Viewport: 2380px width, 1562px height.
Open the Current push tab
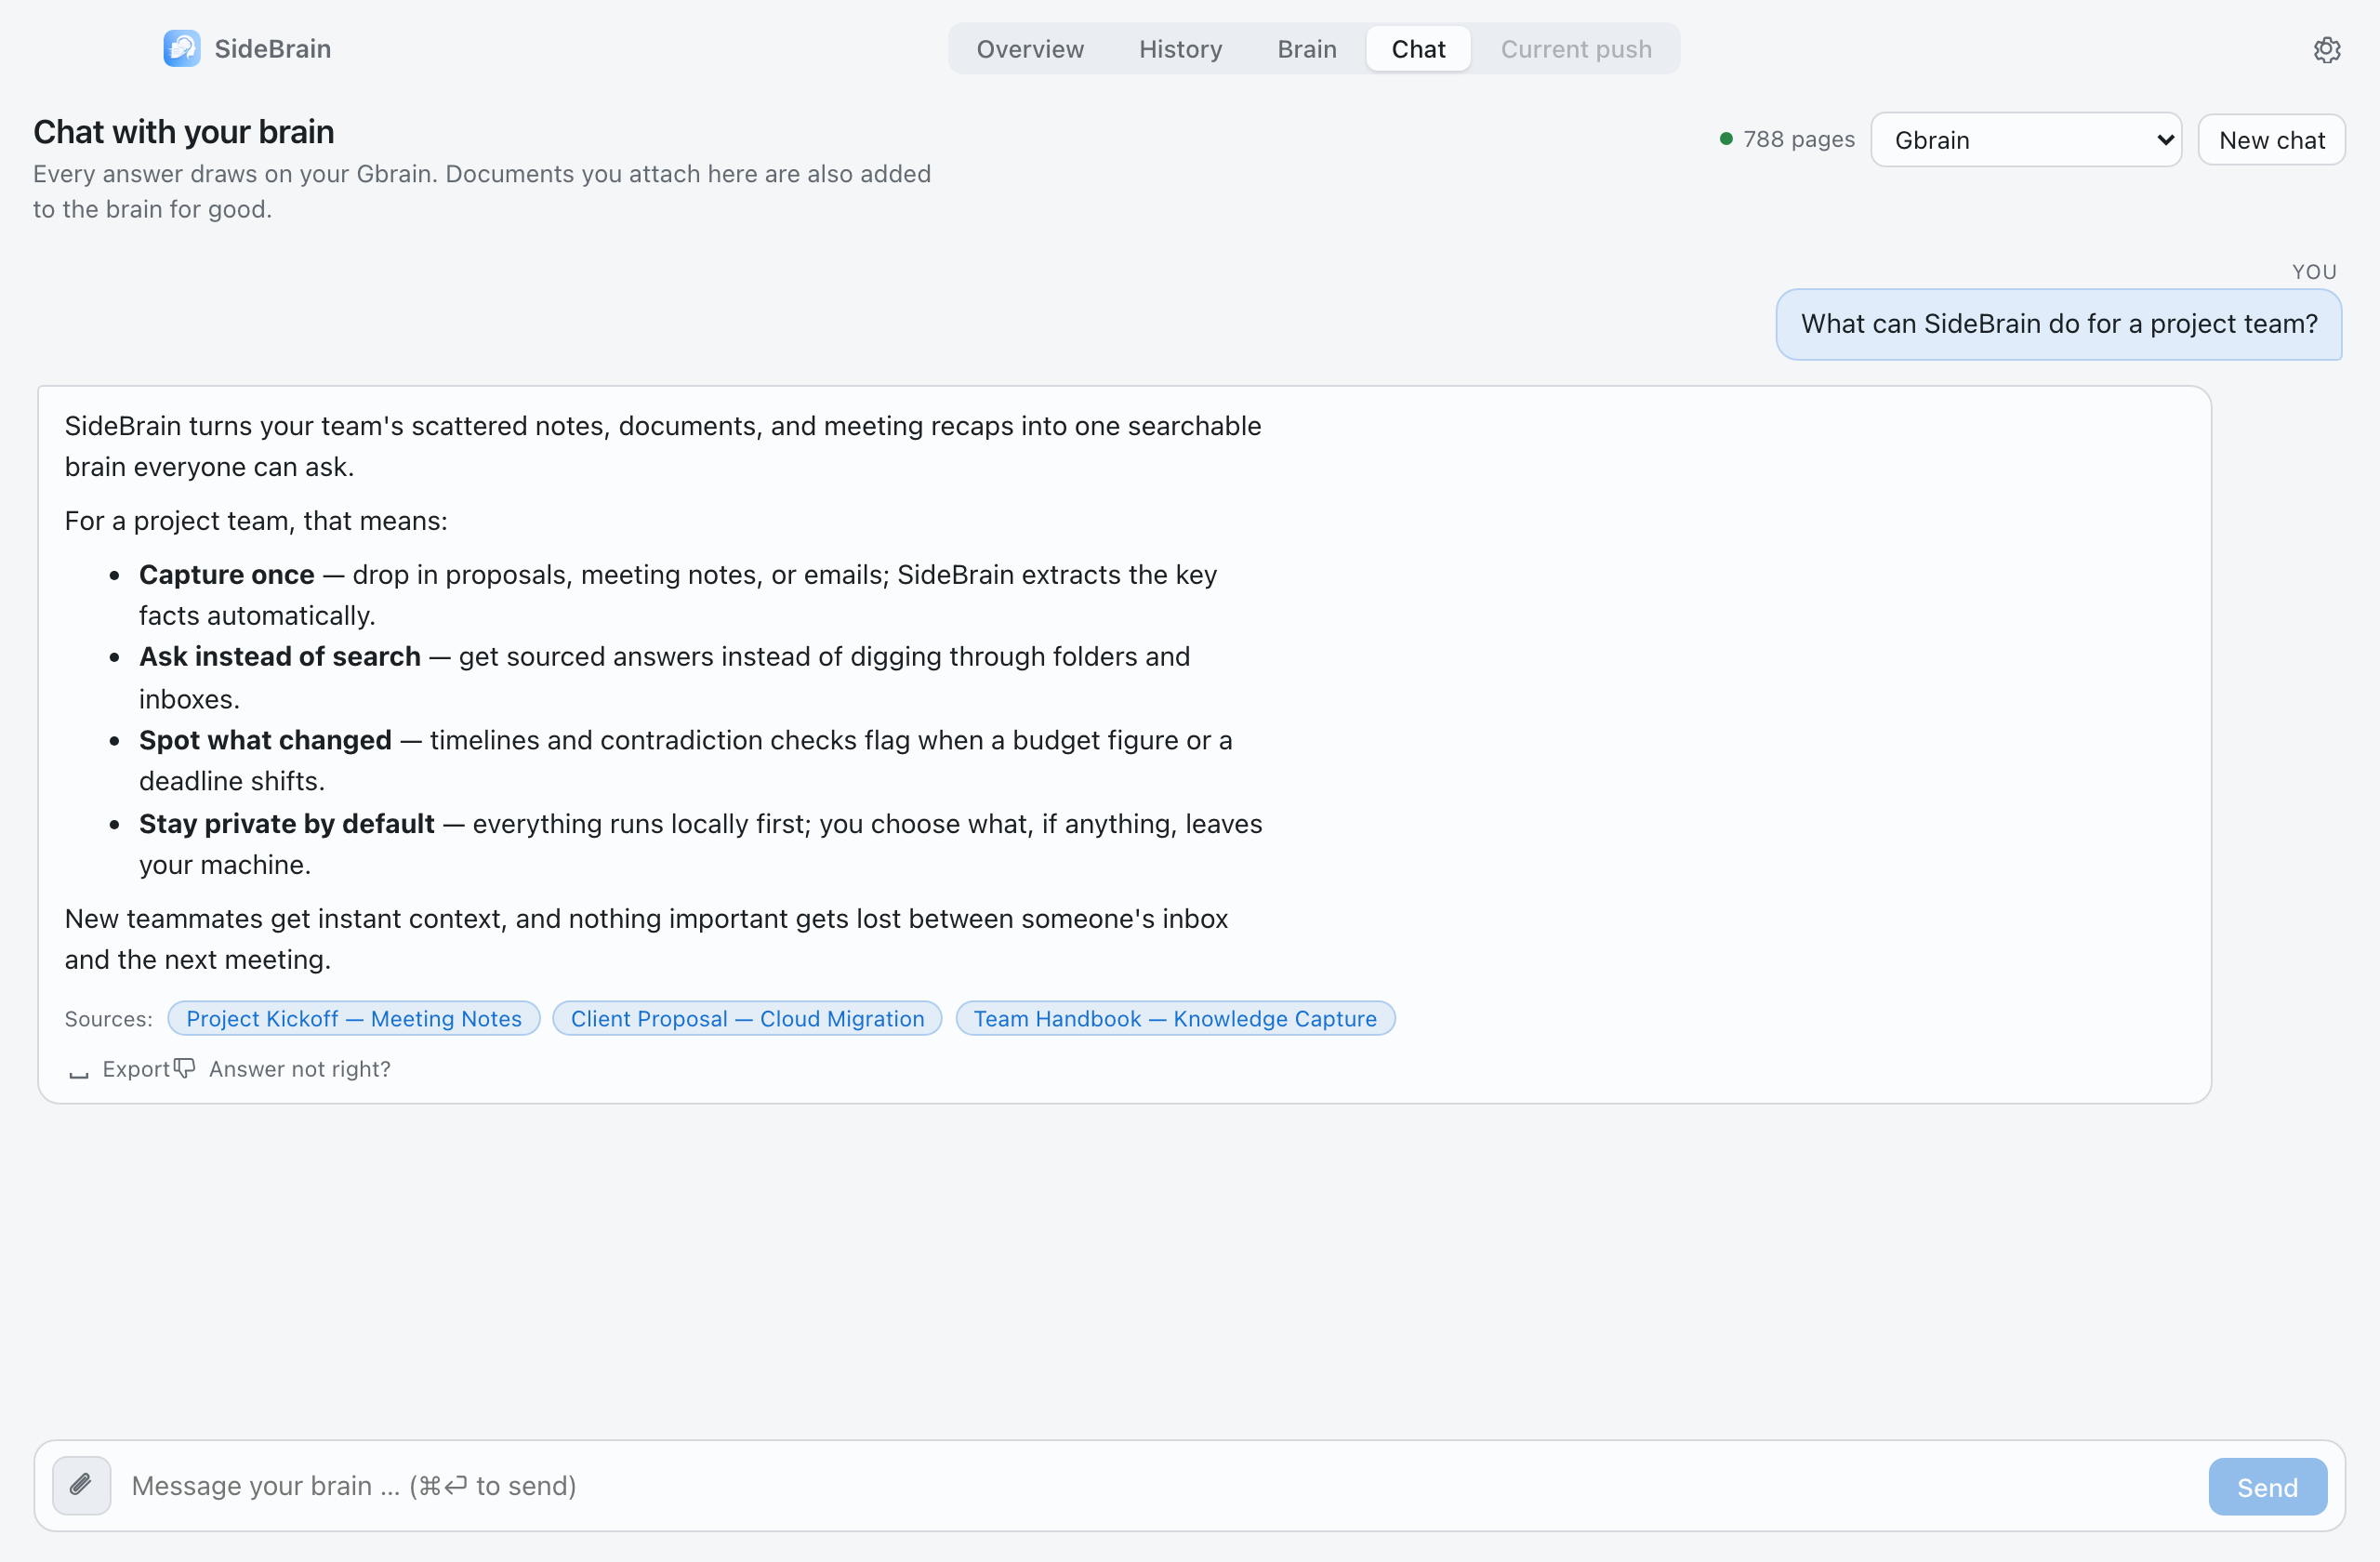tap(1576, 49)
